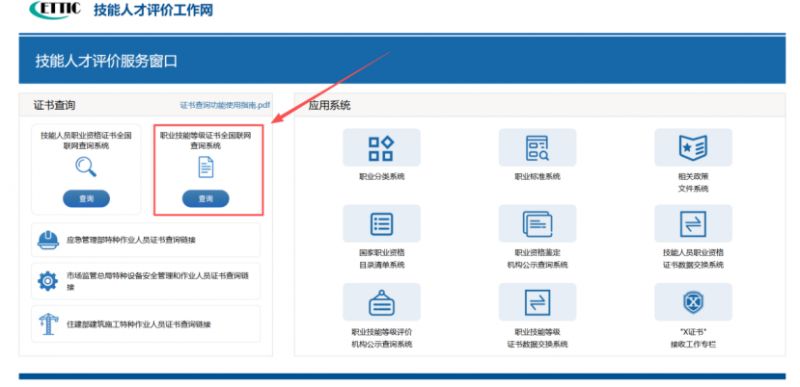Click the document icon for 职业技能等级证书查询
Viewport: 800px width, 387px height.
[x=206, y=167]
